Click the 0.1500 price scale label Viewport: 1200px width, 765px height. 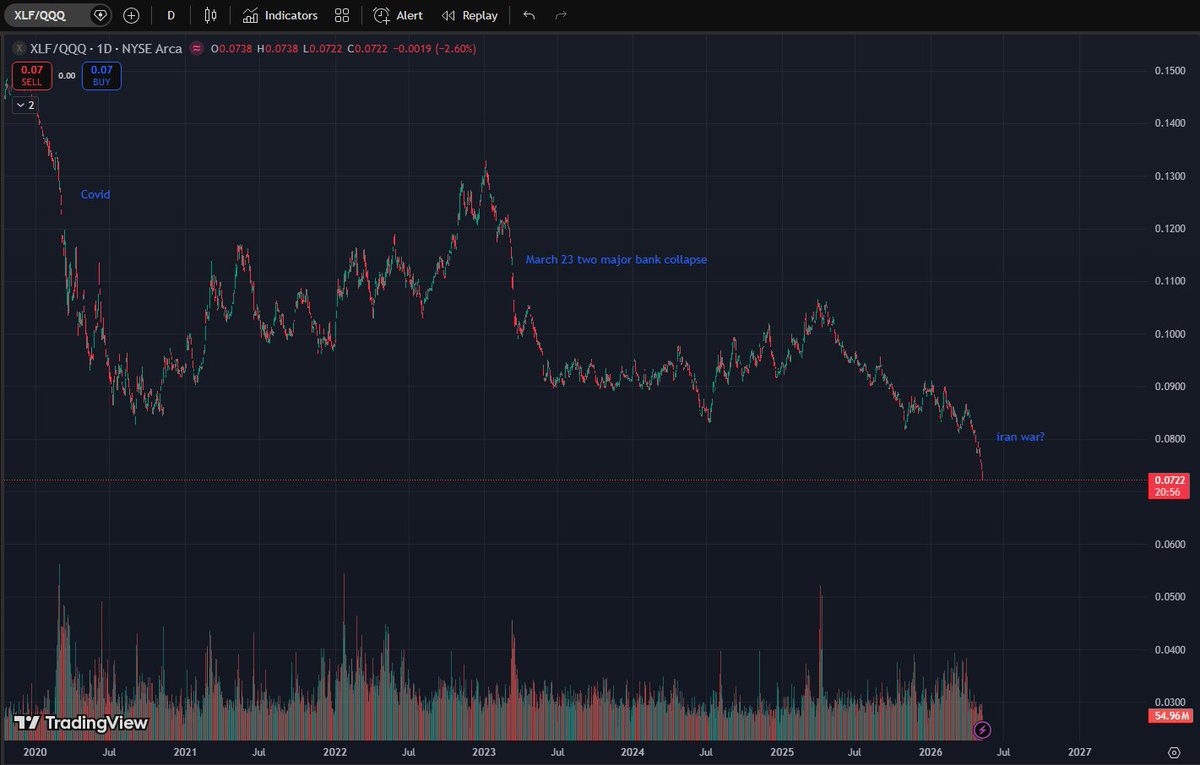[x=1169, y=71]
